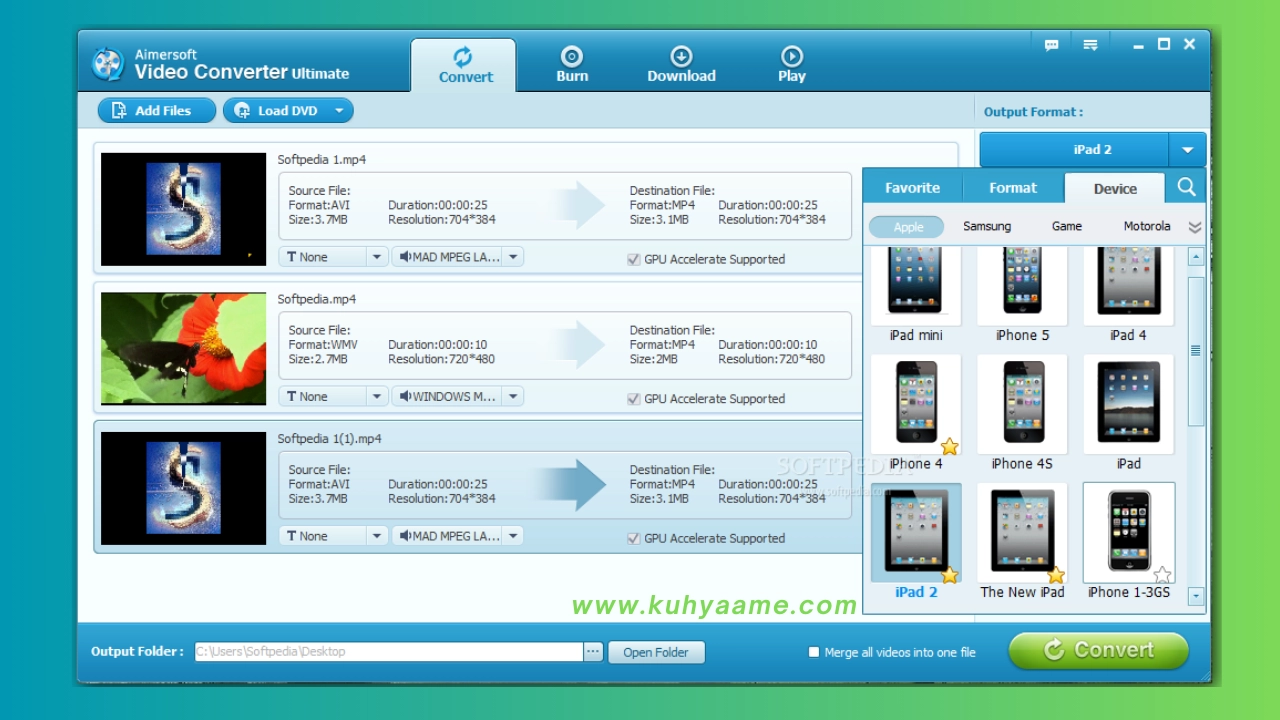Open the Download tab
Viewport: 1280px width, 720px height.
tap(681, 65)
